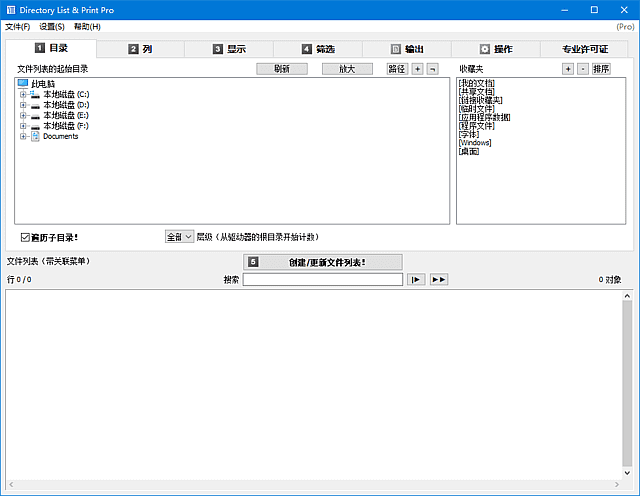Screen dimensions: 640x496
Task: Switch to the 筛选 tab
Action: [x=319, y=48]
